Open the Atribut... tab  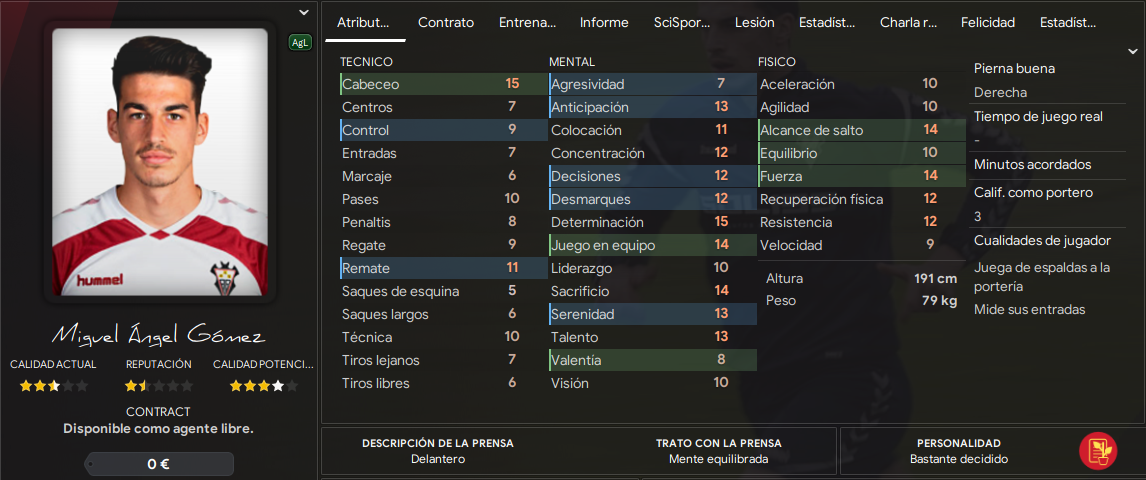(x=363, y=23)
